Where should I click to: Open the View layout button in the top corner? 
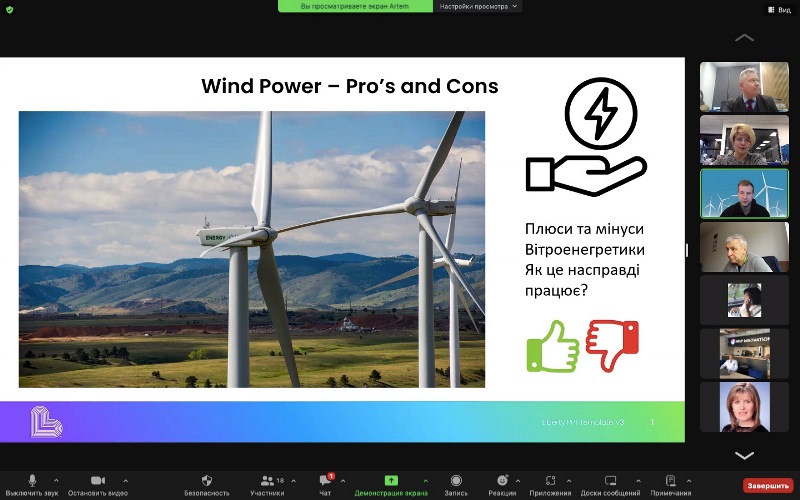click(x=779, y=10)
